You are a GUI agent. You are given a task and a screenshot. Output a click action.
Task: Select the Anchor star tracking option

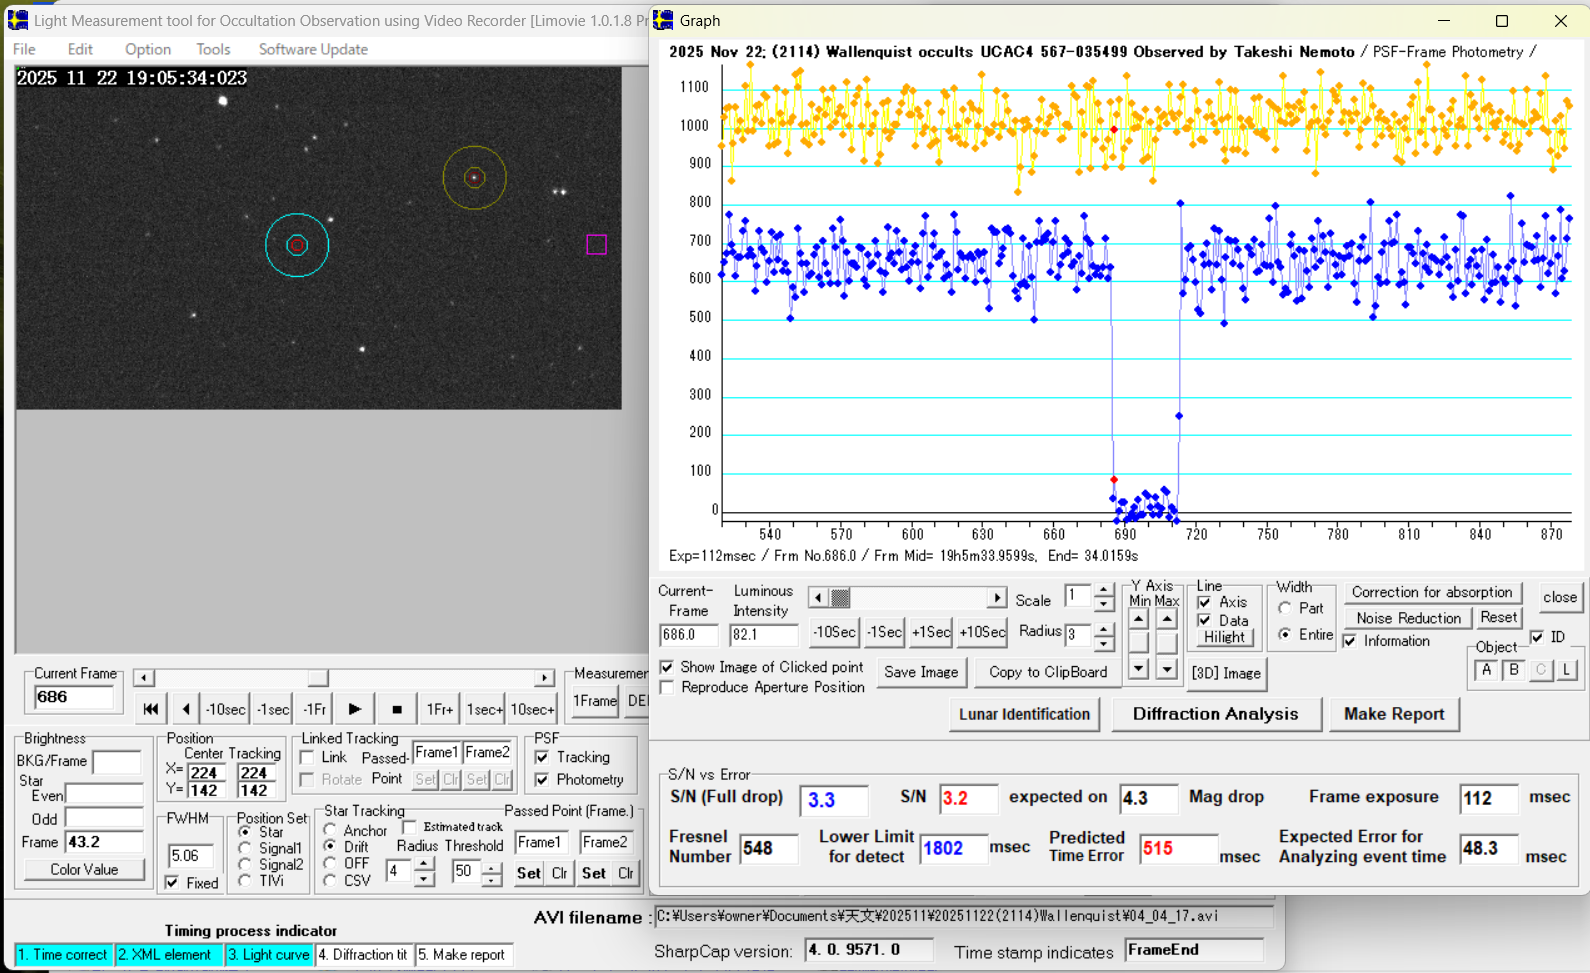[x=331, y=830]
